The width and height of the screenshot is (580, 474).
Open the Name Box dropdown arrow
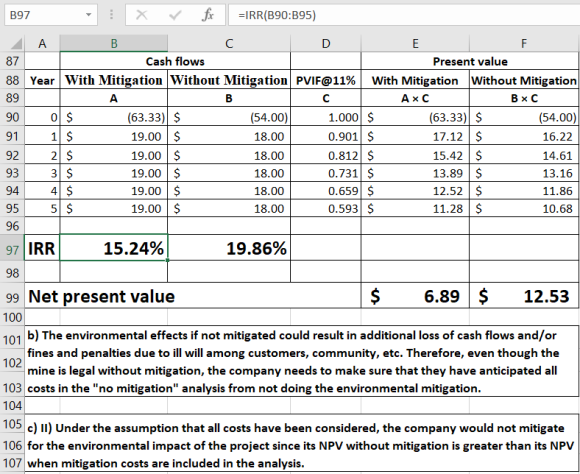[x=88, y=15]
